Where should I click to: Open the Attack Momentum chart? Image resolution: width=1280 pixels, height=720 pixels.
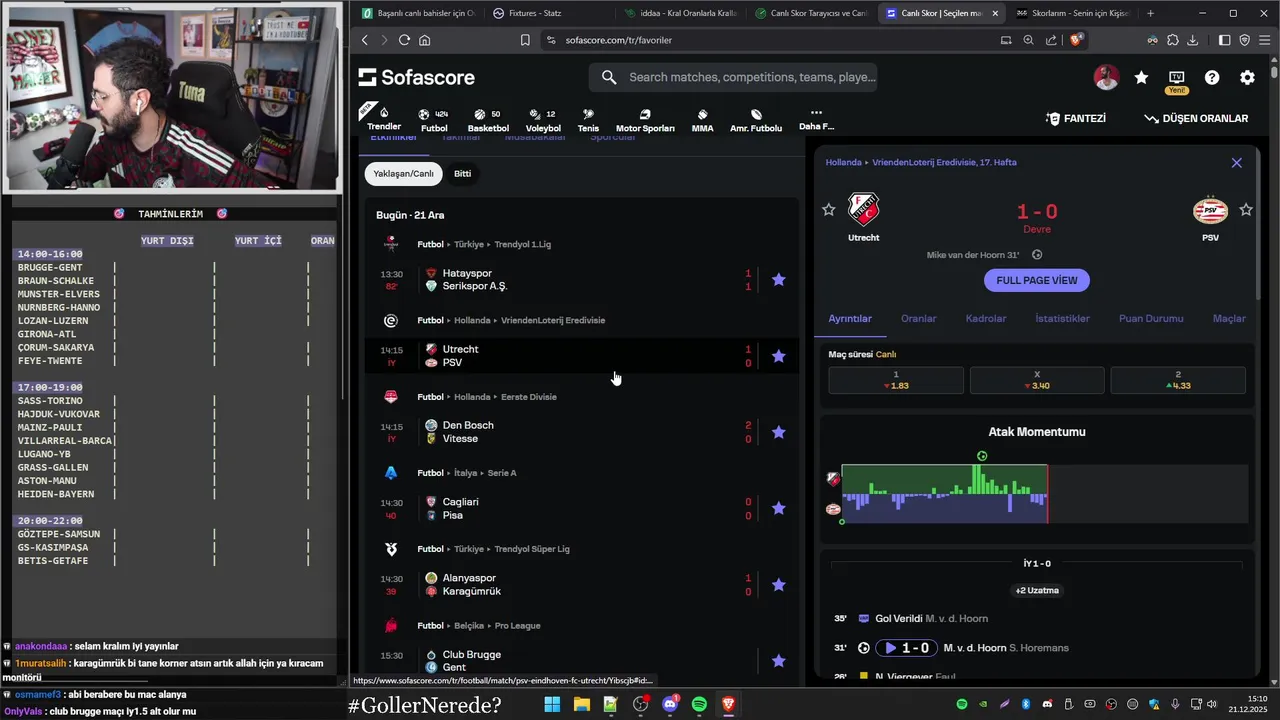click(1037, 494)
